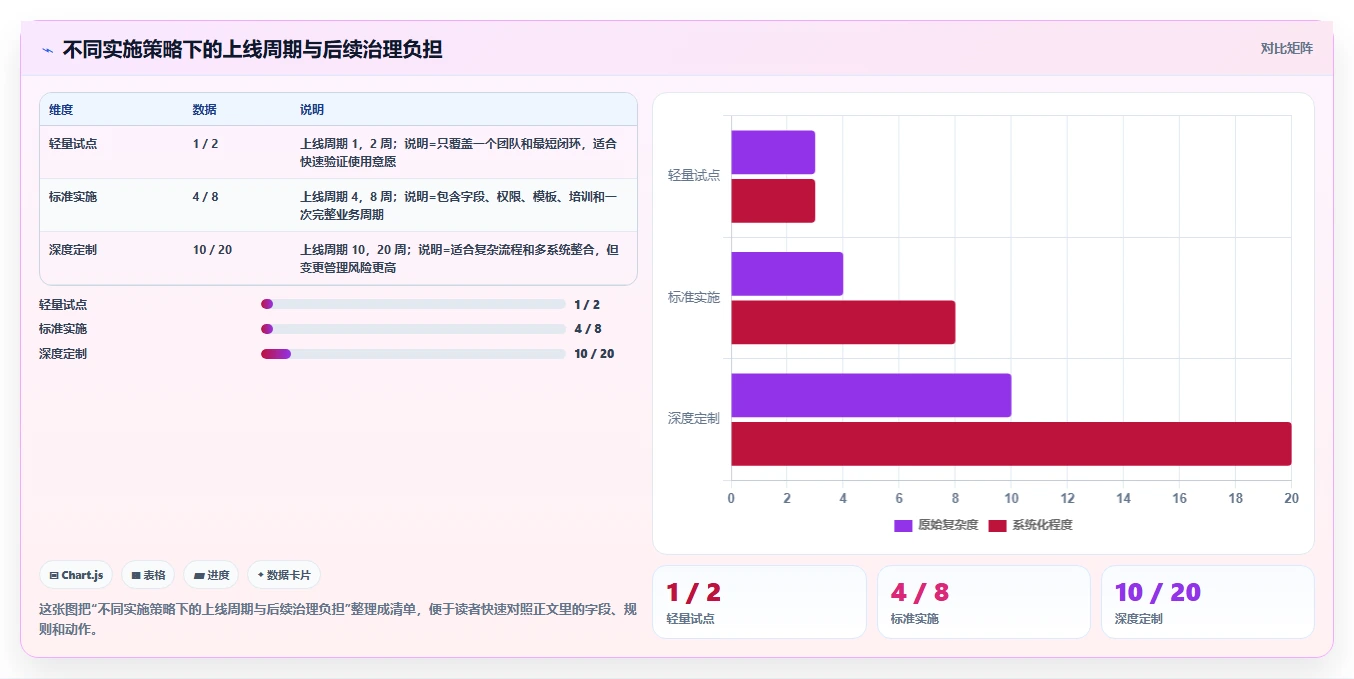Click the red 标准实施 chart bar

(843, 322)
